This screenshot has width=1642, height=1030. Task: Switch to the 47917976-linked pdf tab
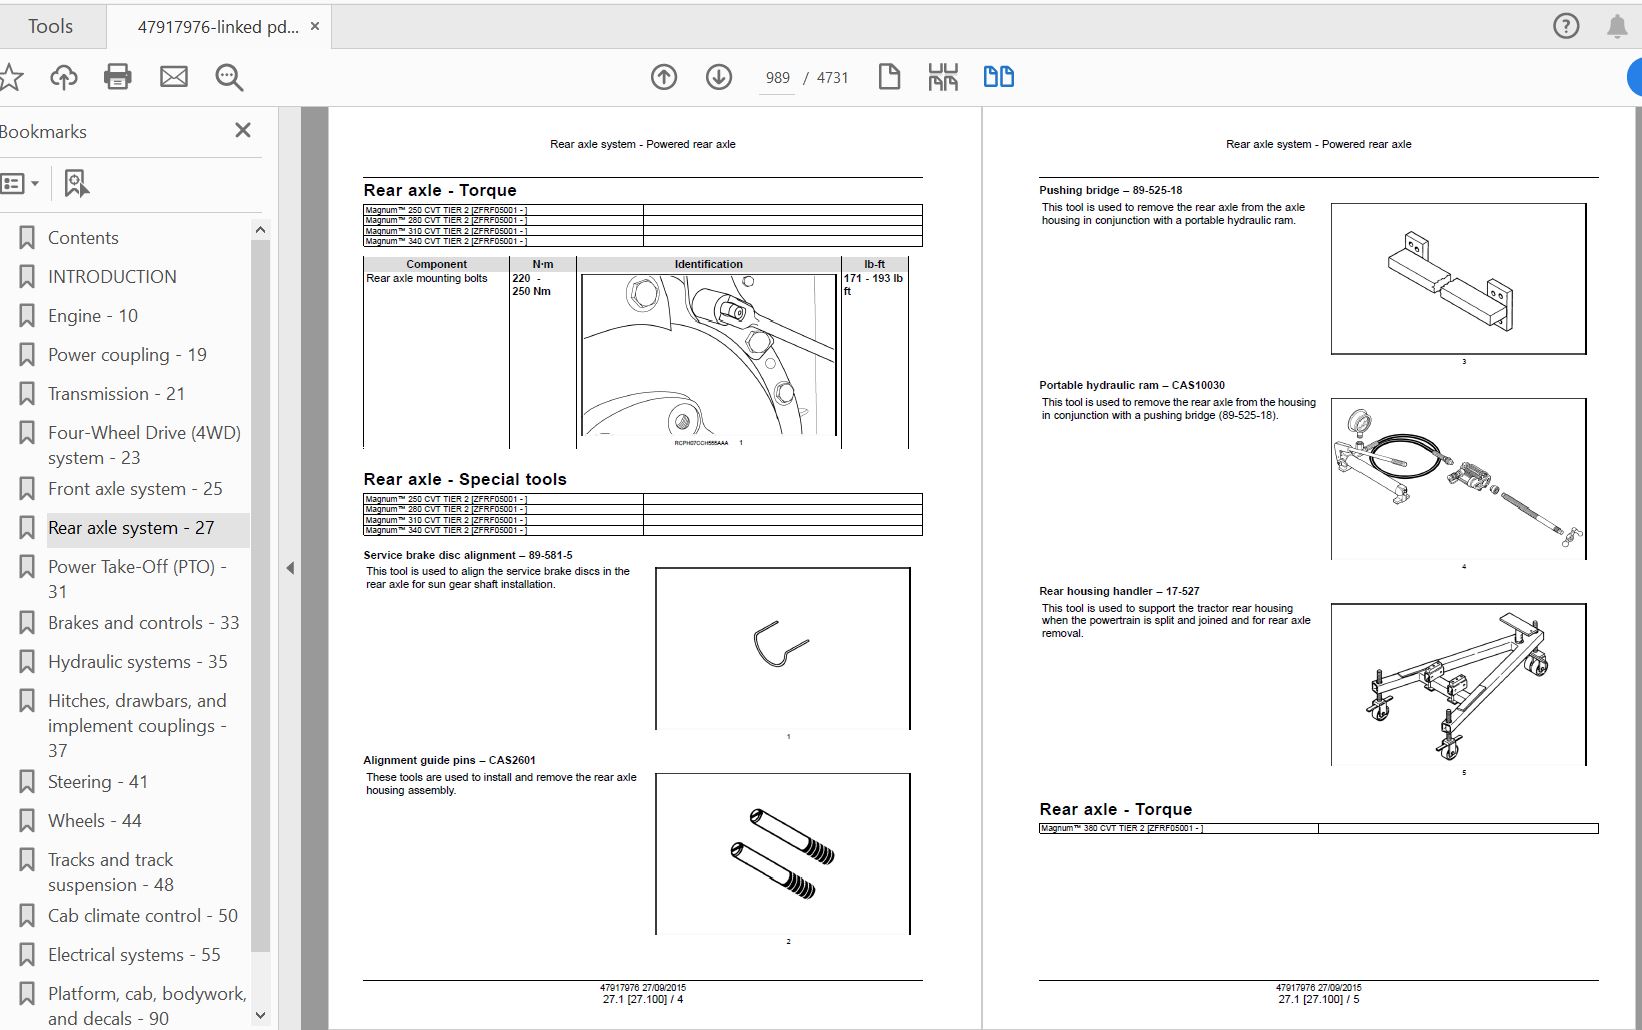click(218, 27)
